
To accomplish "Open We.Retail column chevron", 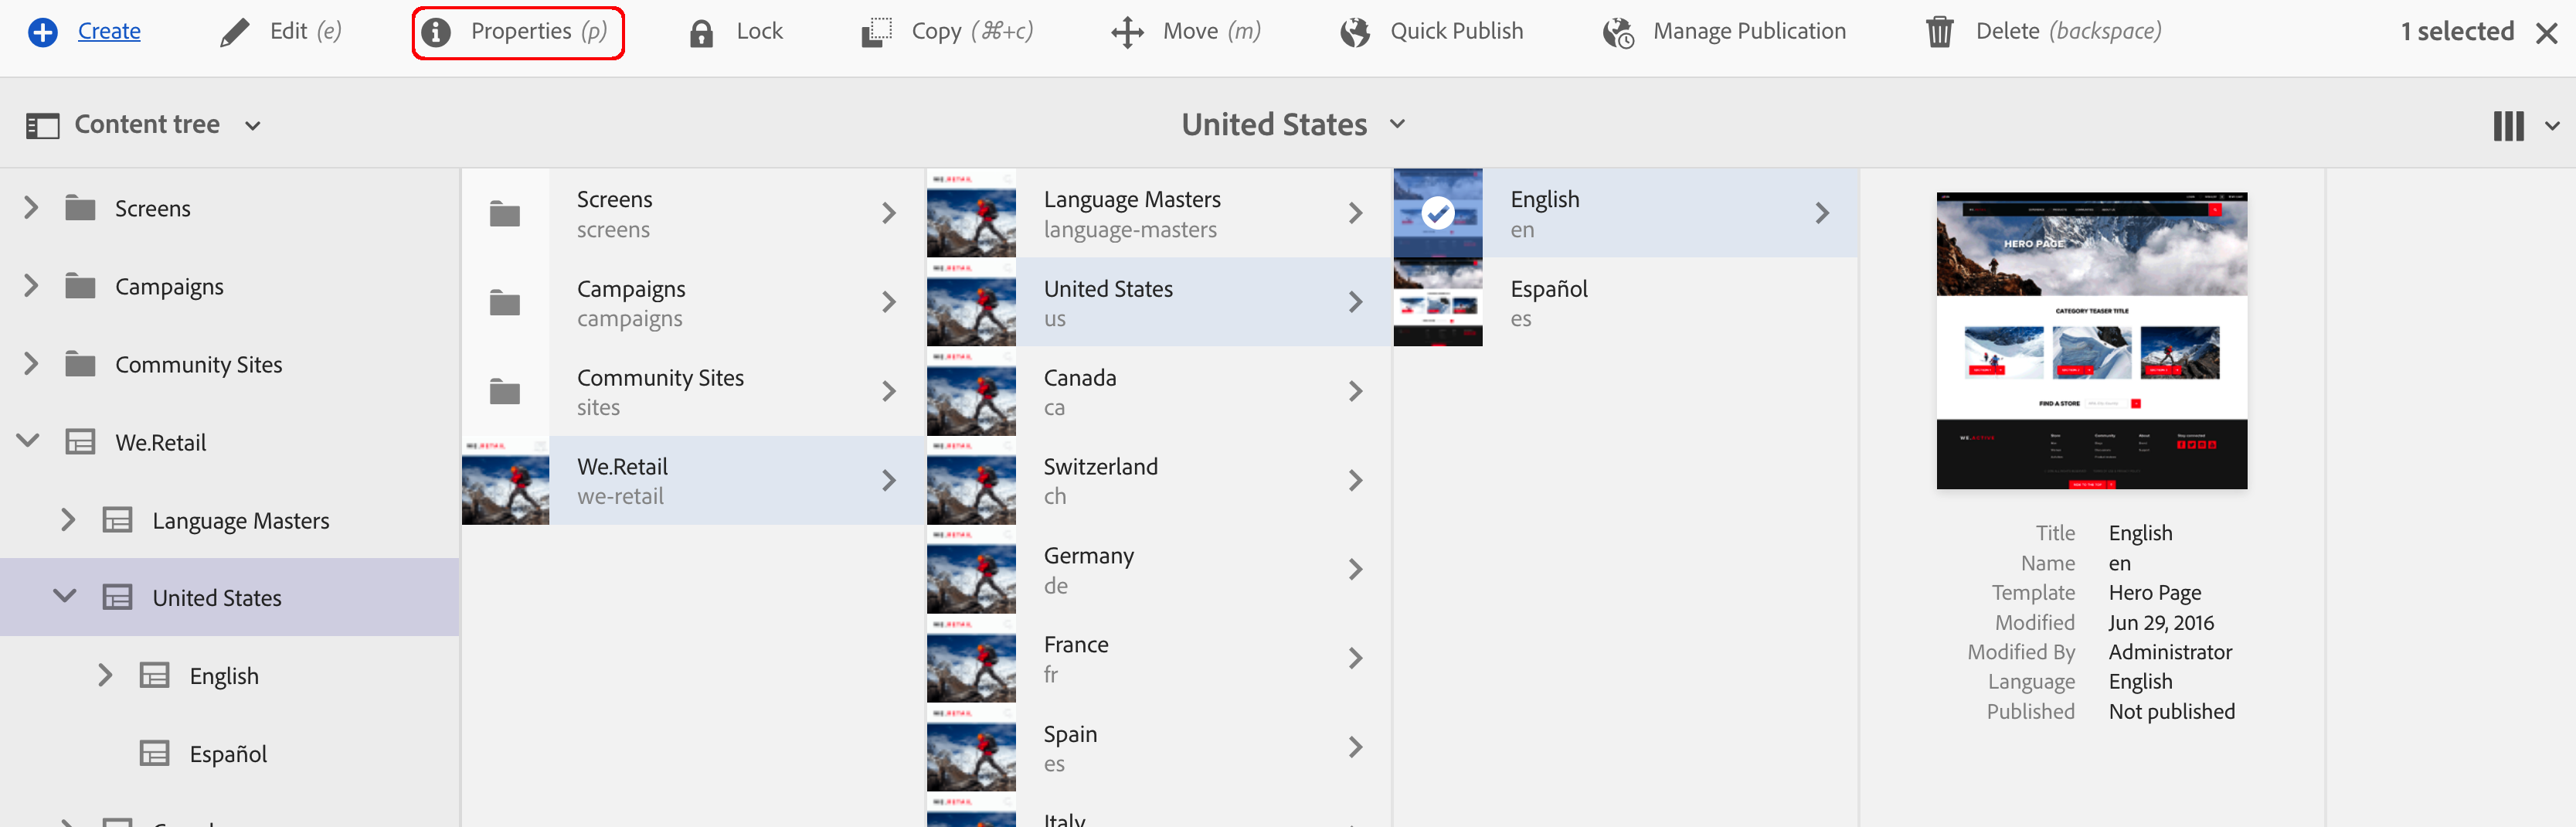I will 889,480.
